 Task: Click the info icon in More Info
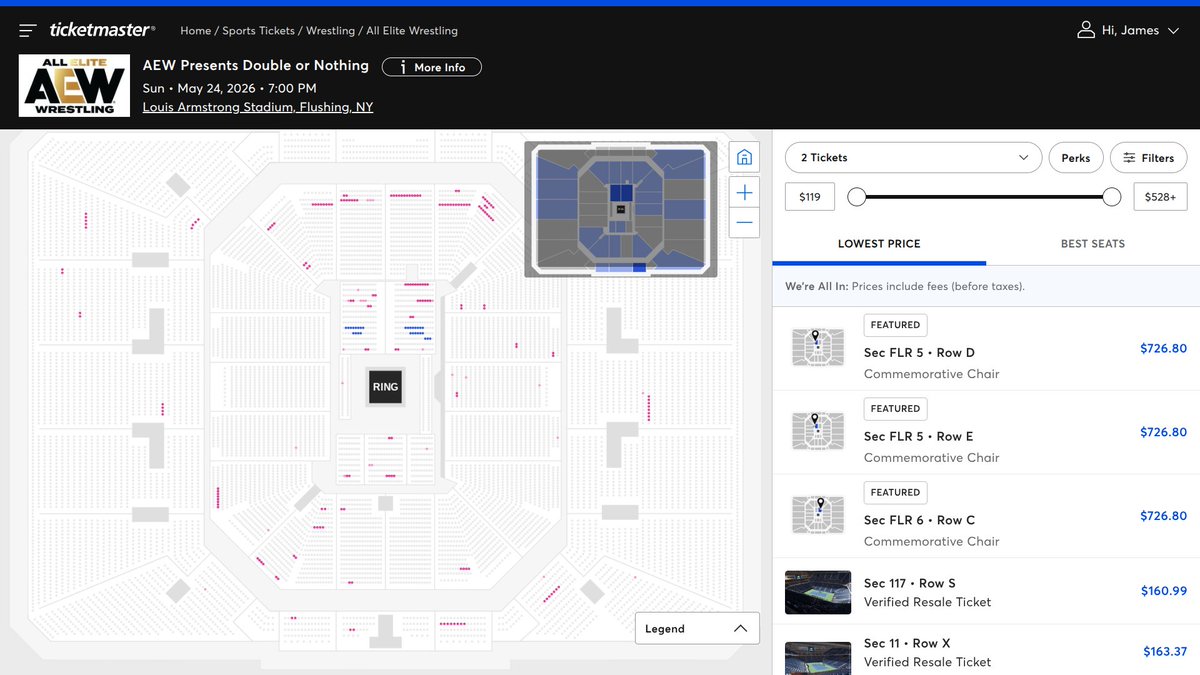(x=402, y=68)
